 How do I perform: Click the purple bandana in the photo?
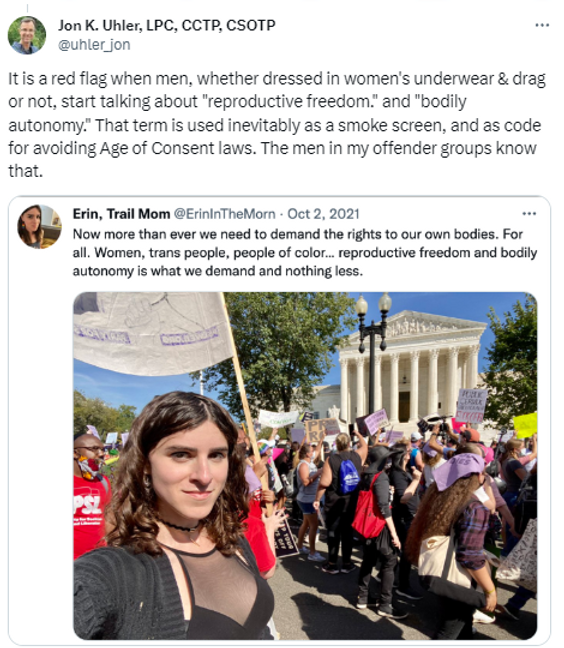(458, 470)
